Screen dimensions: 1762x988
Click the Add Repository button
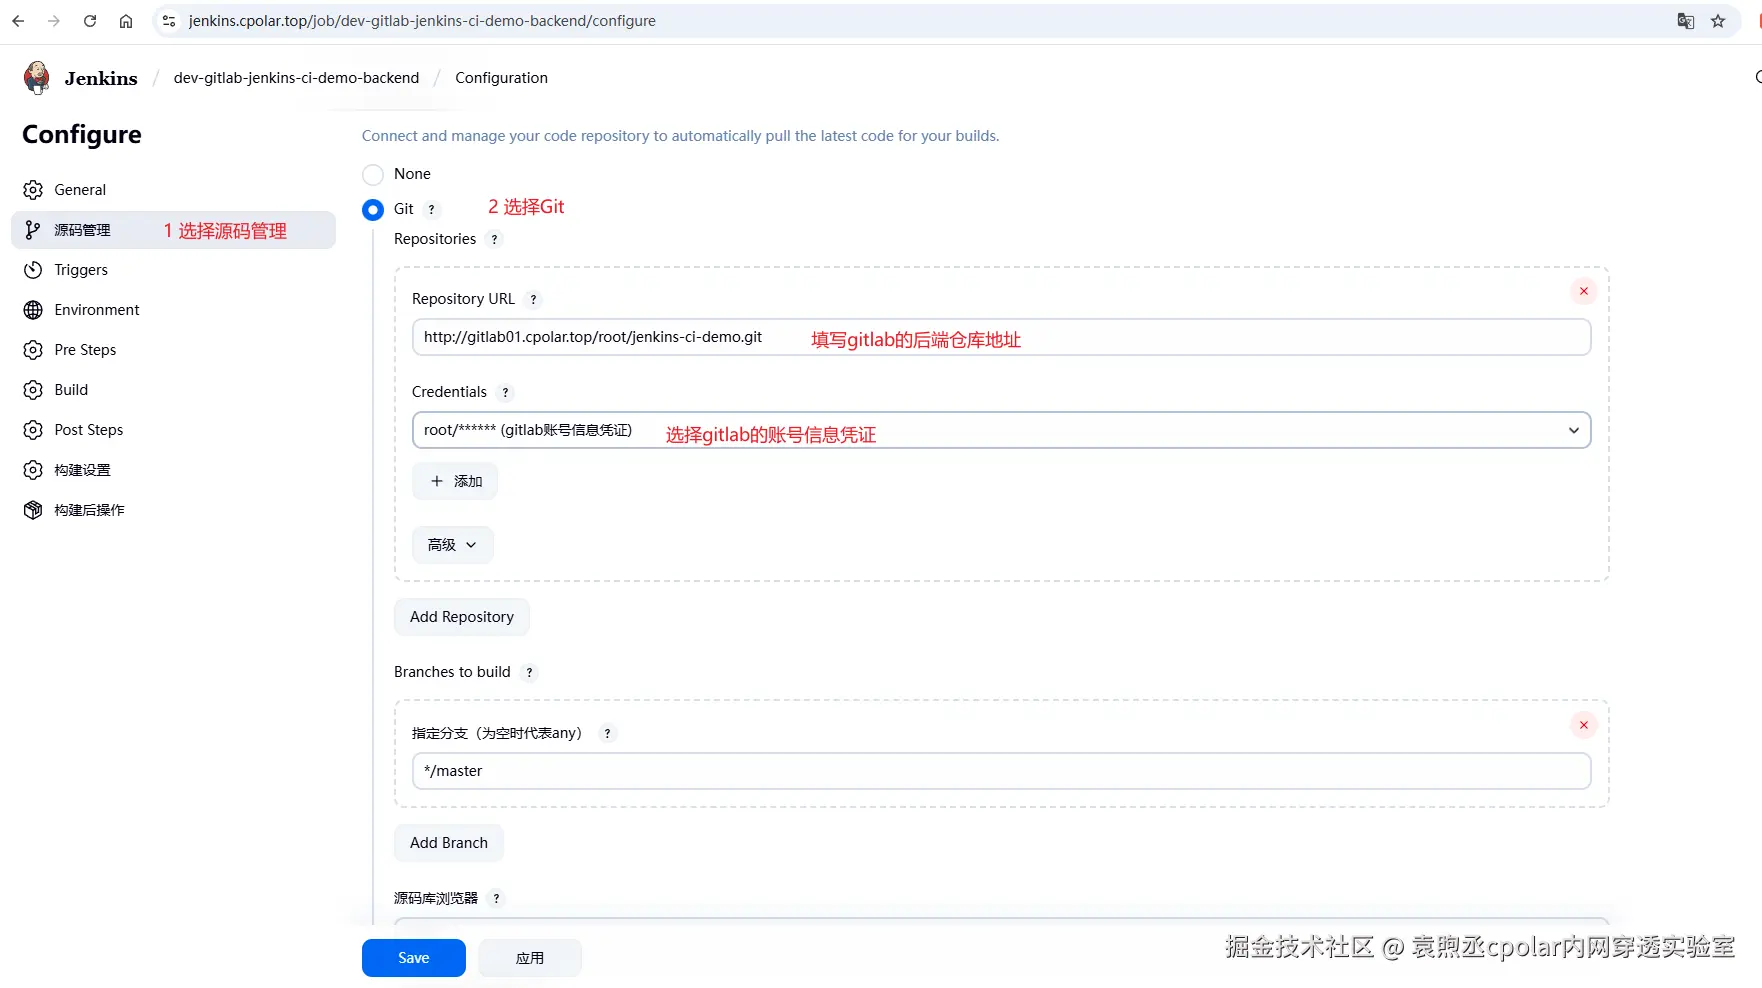(462, 617)
